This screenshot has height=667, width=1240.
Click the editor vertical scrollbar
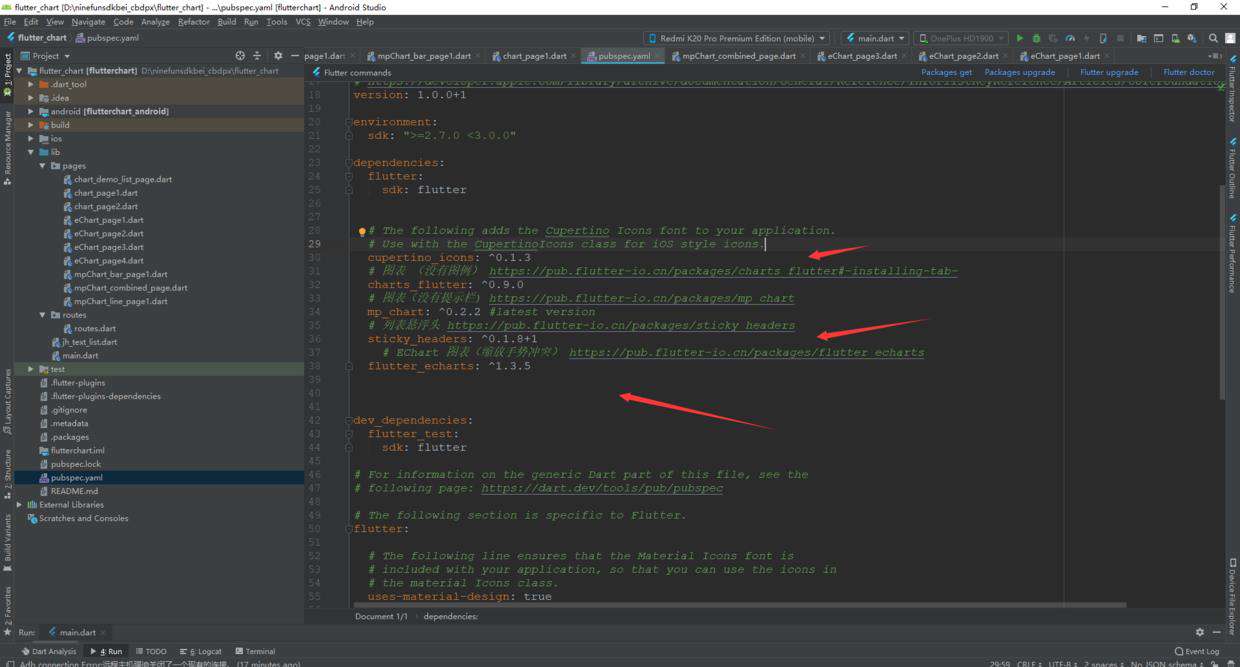click(x=1222, y=290)
